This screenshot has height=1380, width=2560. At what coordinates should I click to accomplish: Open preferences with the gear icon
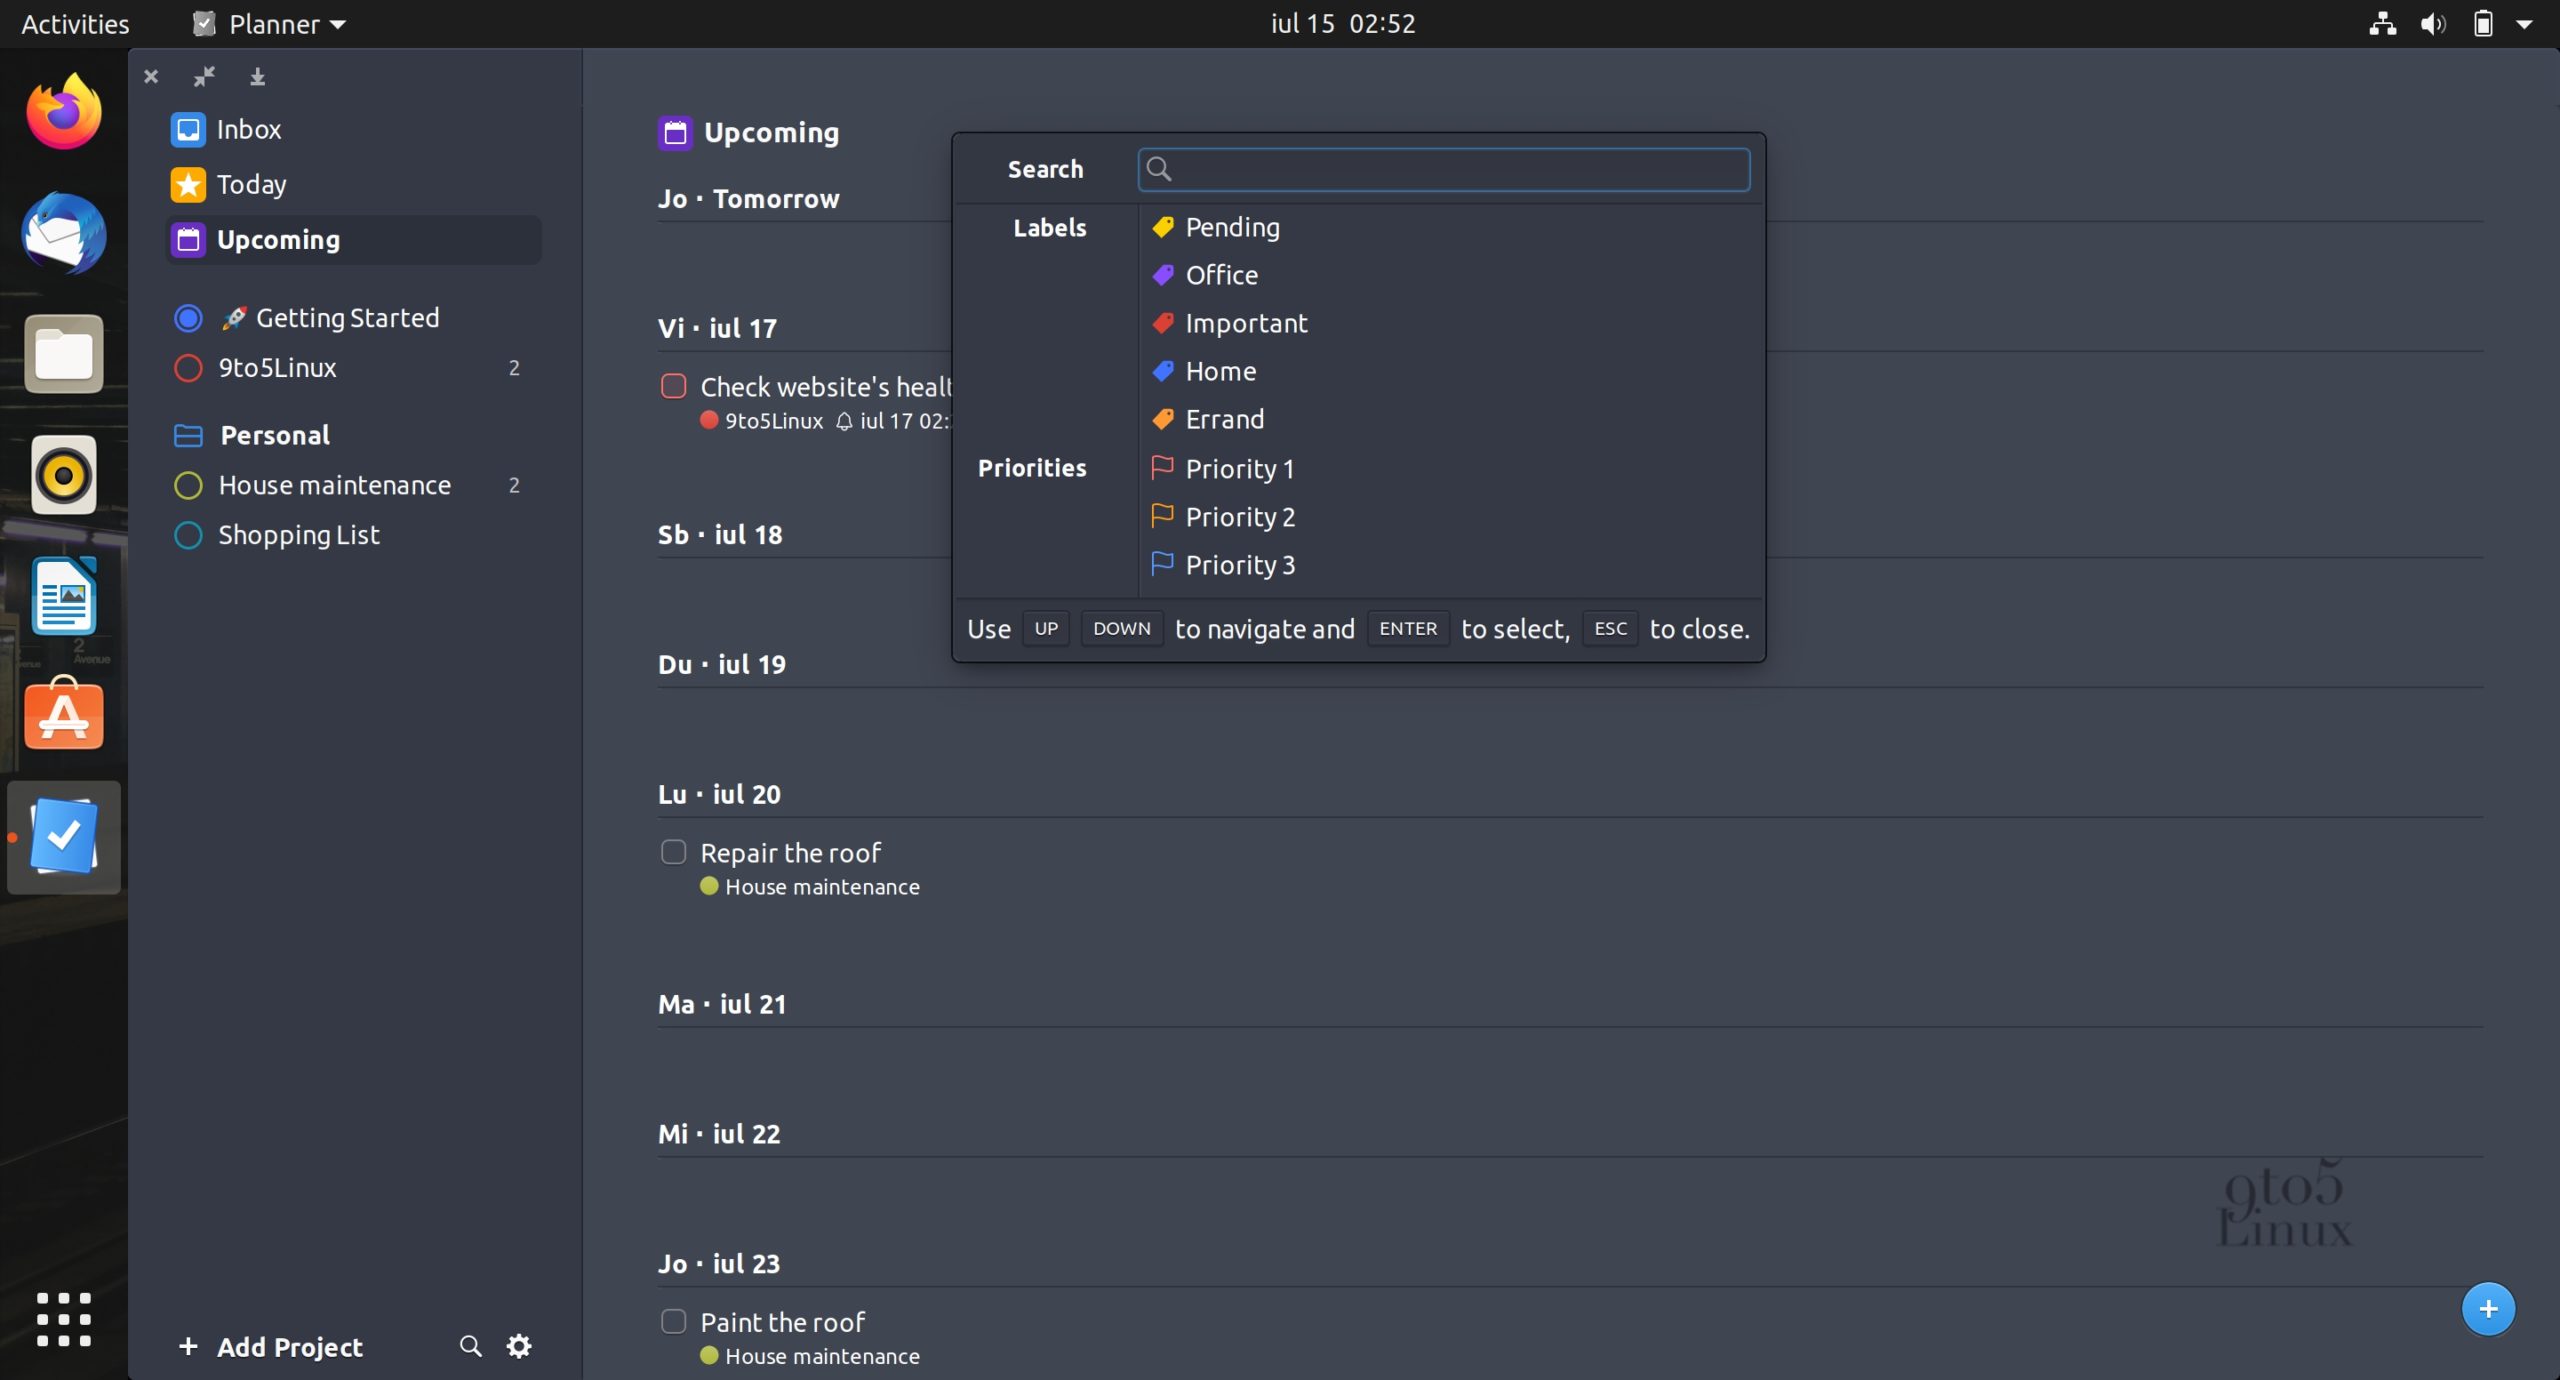[x=518, y=1346]
